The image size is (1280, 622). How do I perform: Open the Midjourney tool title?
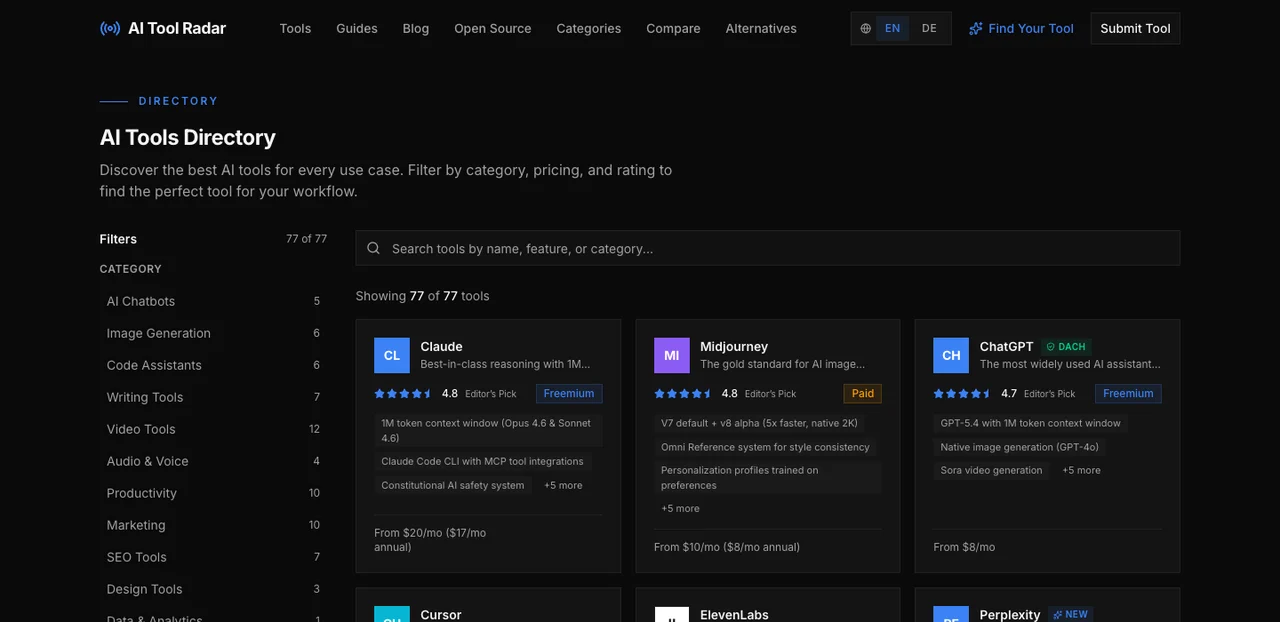point(734,346)
